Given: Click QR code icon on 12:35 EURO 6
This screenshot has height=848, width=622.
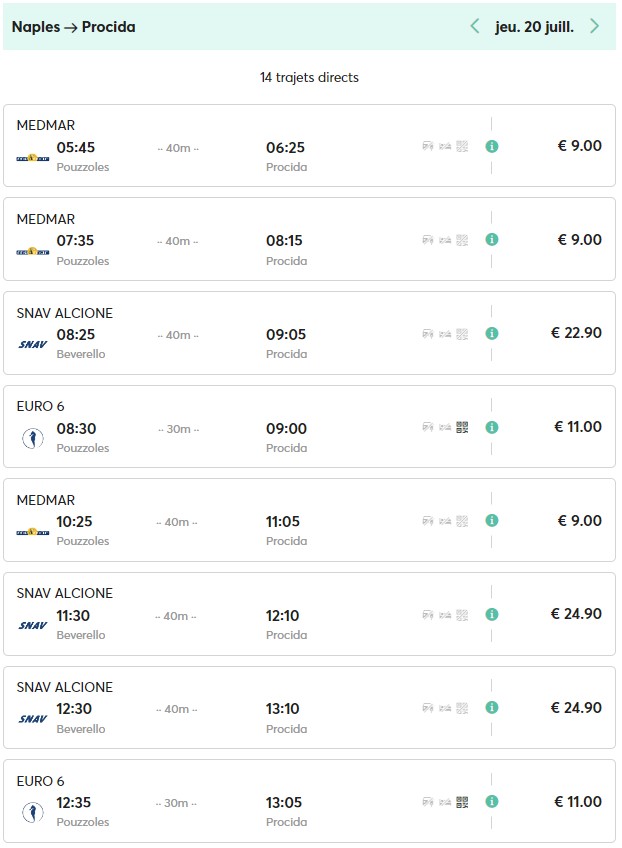Looking at the screenshot, I should point(462,801).
